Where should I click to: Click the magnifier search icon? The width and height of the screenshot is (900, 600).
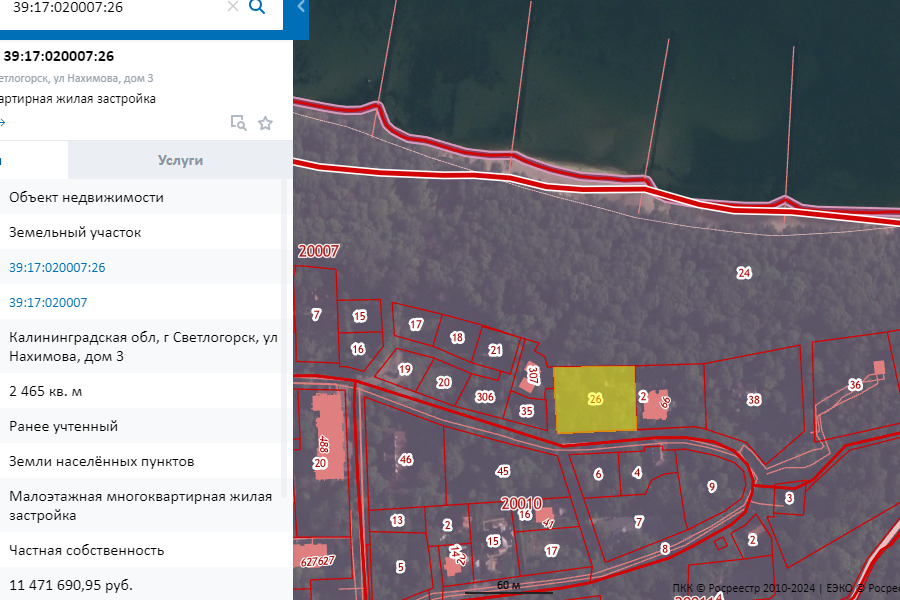[257, 7]
